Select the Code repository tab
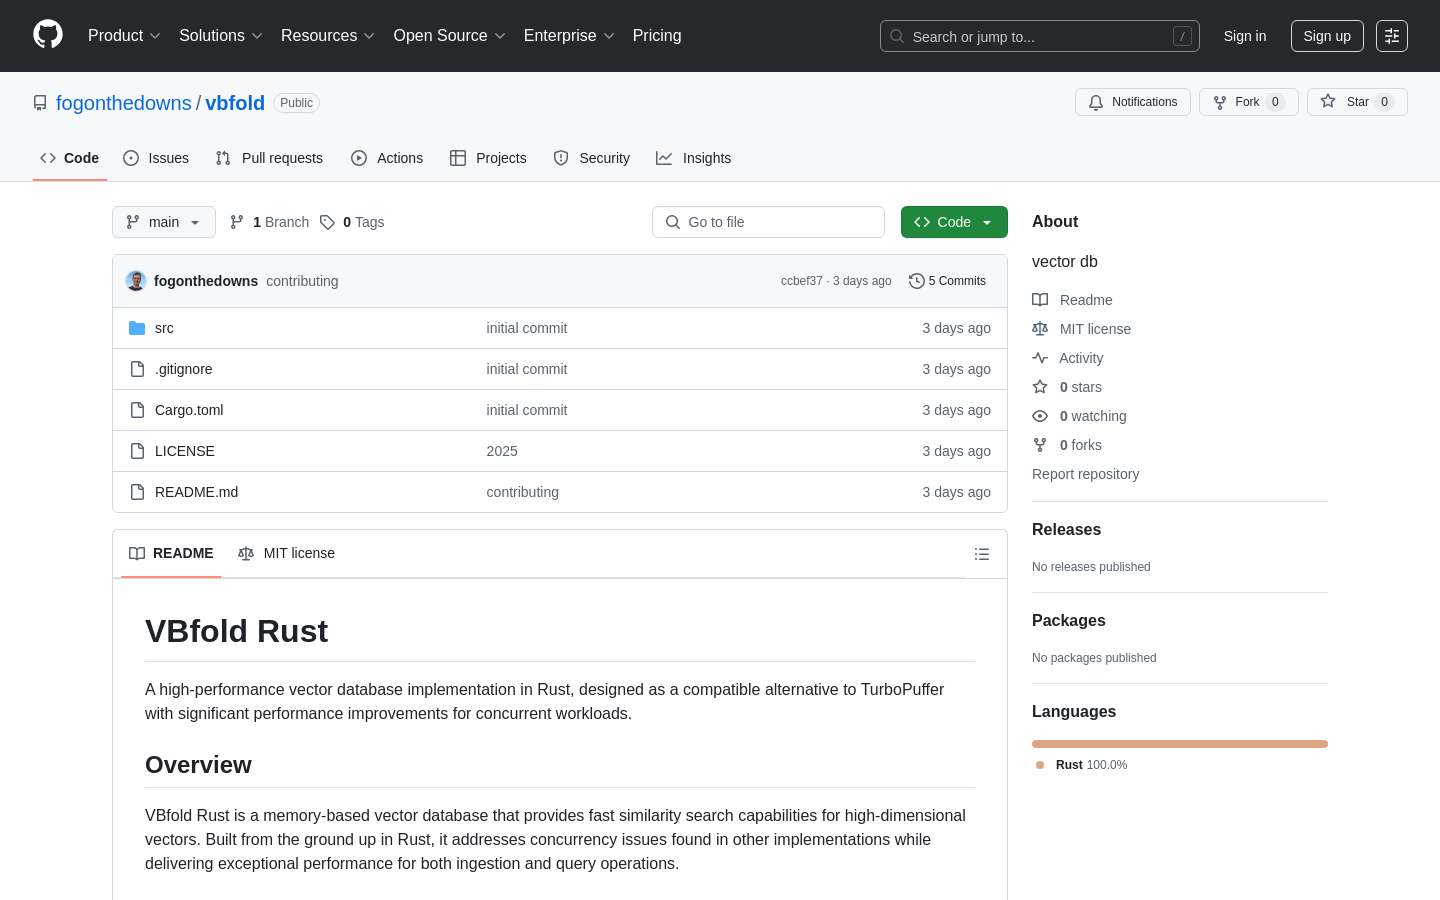1440x900 pixels. point(70,158)
